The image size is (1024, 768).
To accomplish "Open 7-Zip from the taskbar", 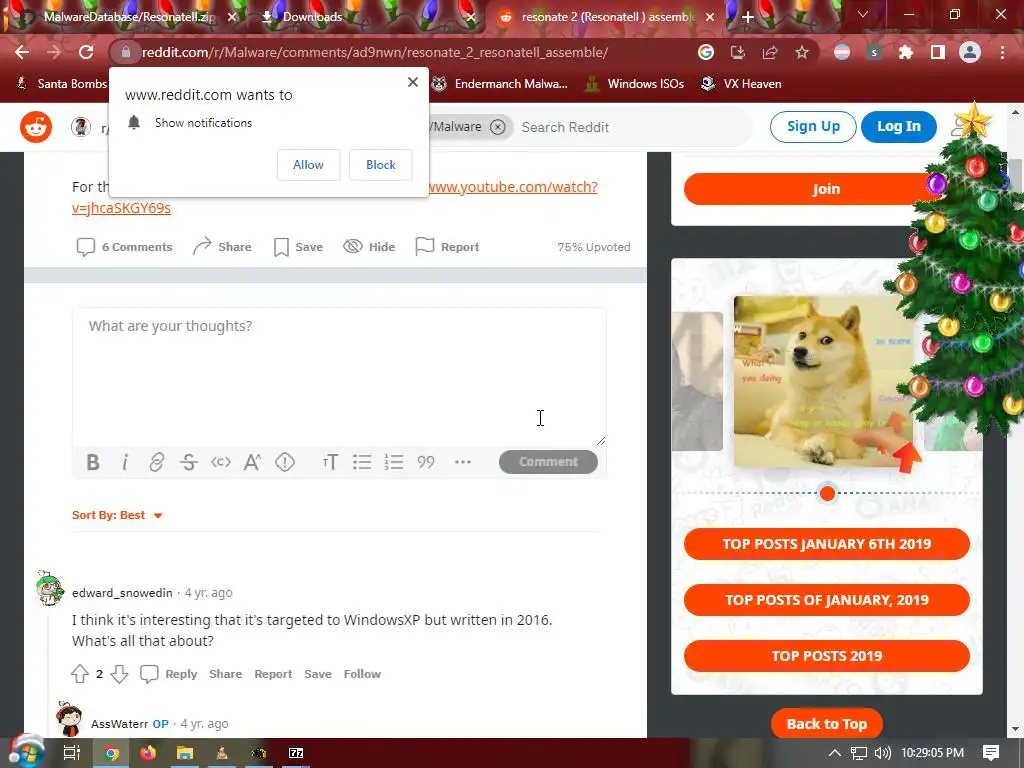I will tap(296, 753).
